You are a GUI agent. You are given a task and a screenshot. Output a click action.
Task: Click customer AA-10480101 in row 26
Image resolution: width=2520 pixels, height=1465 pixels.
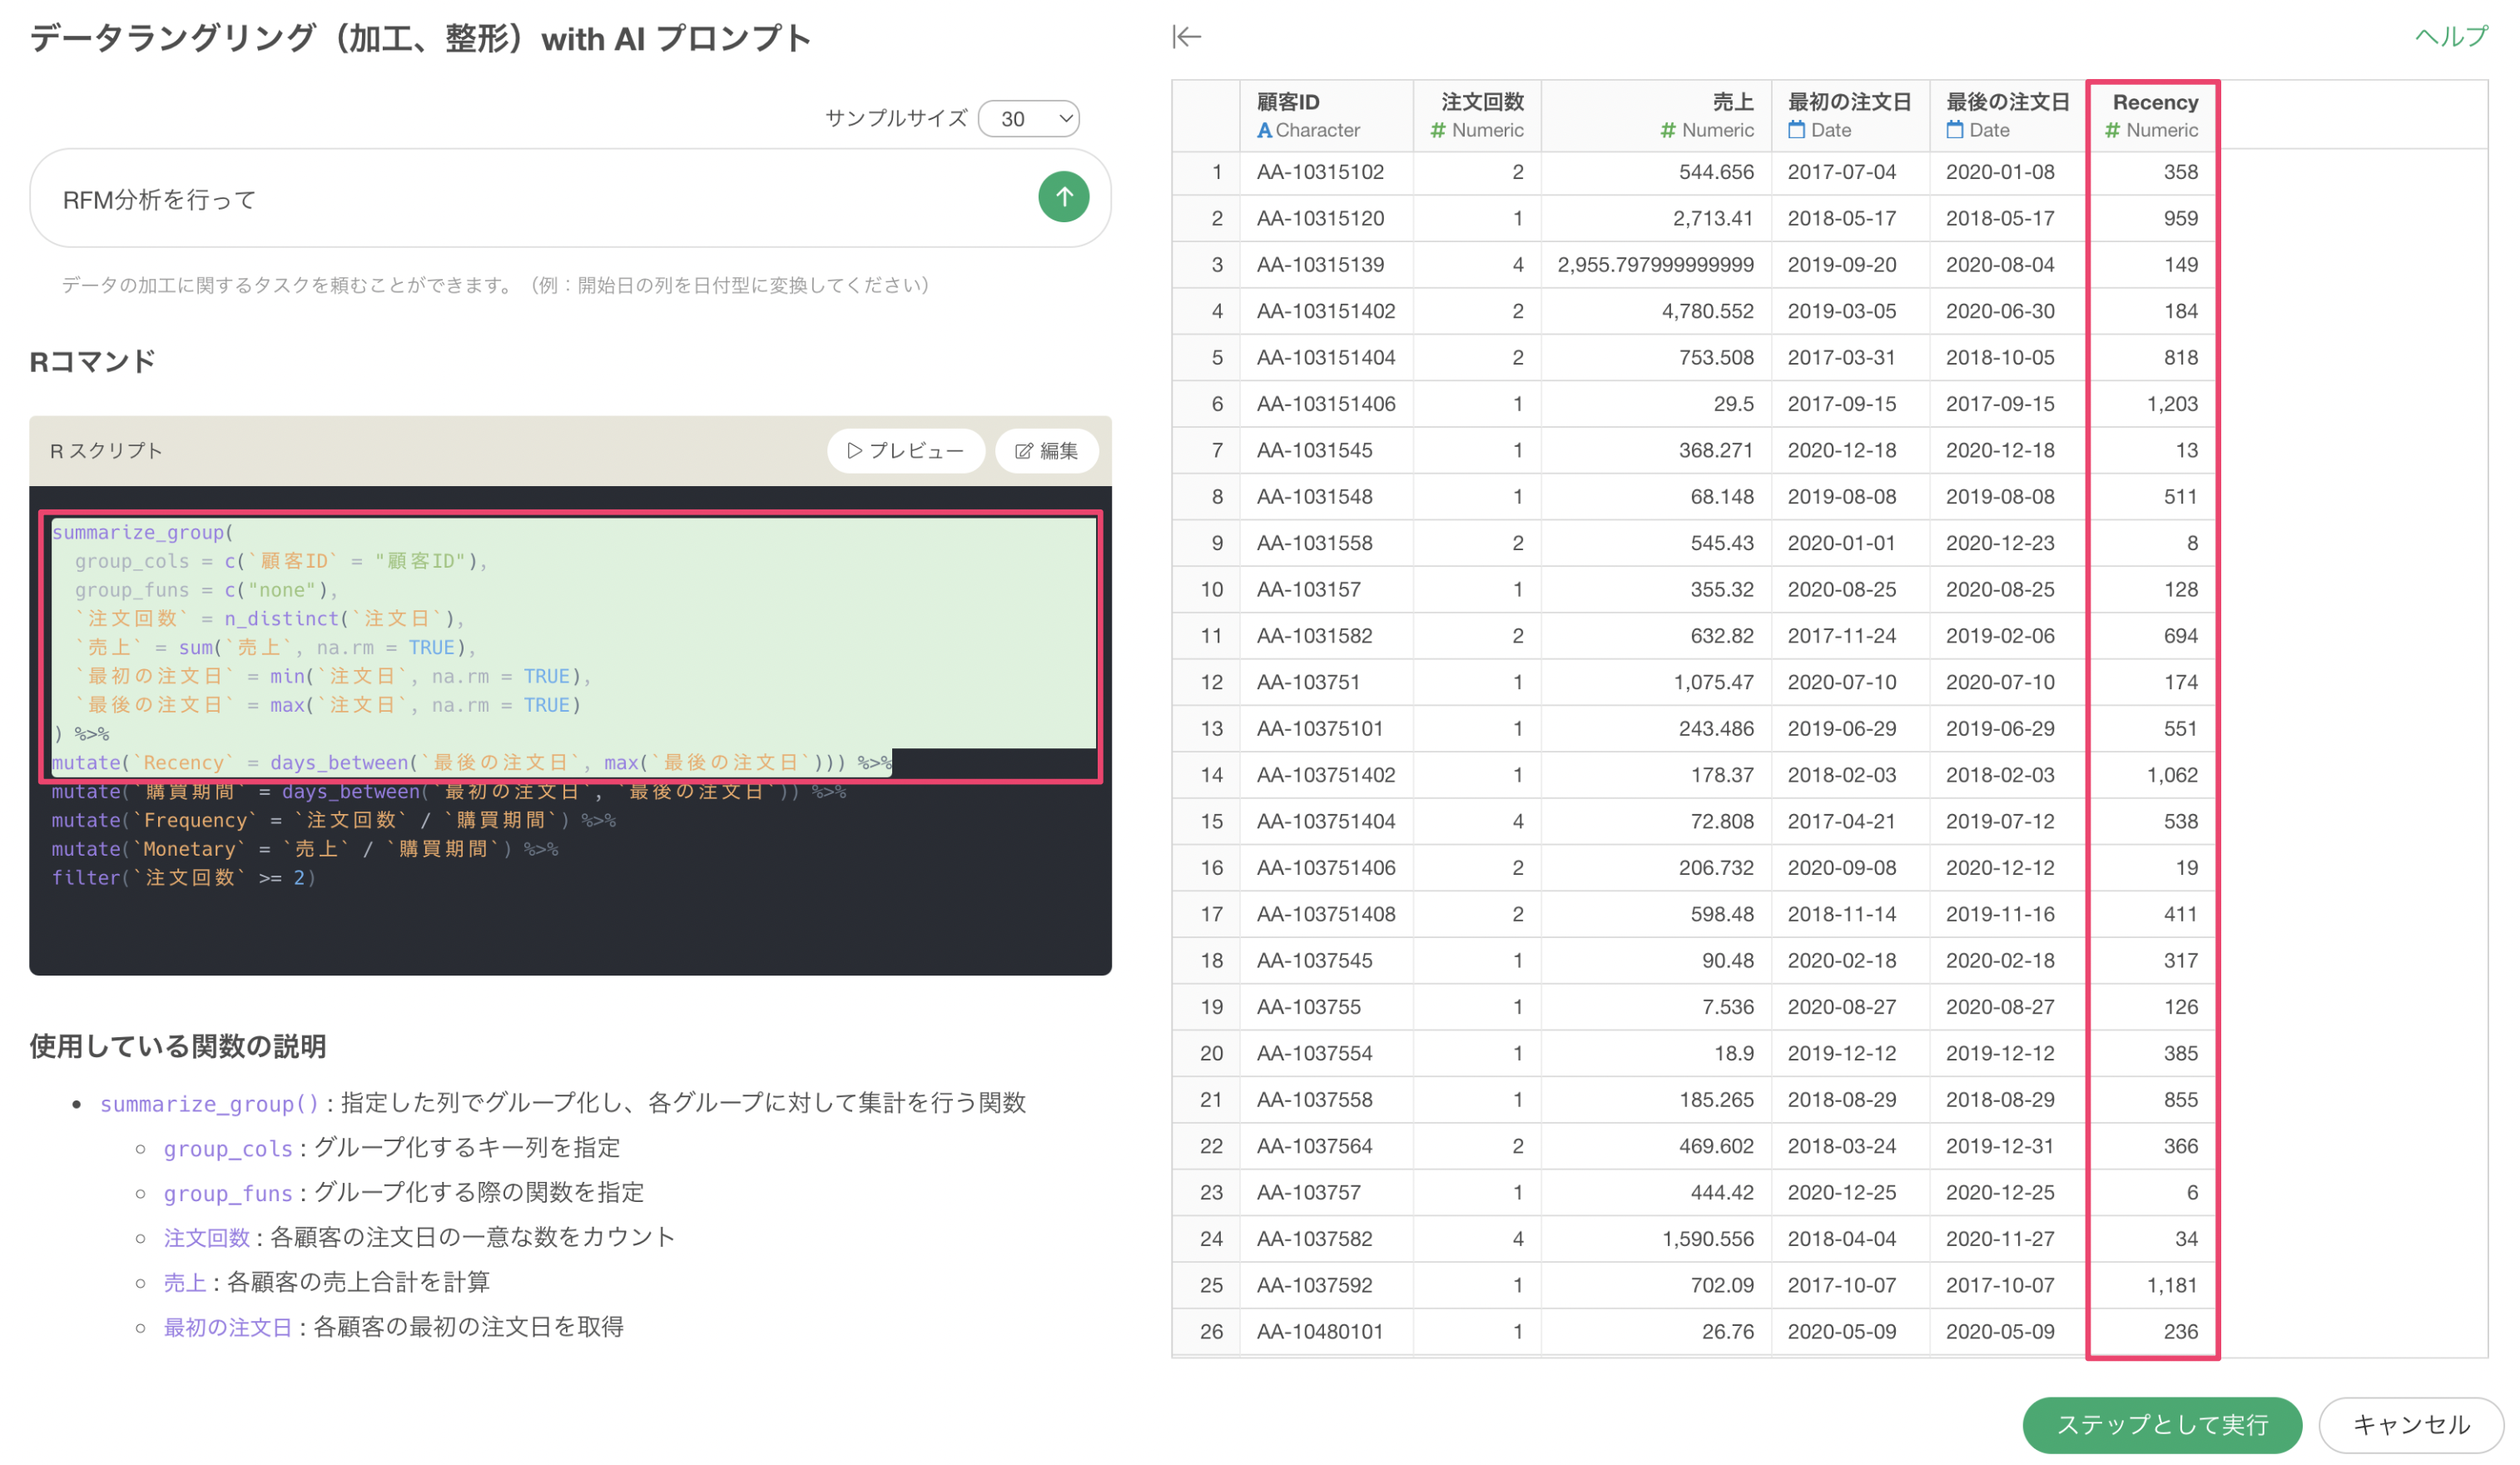1320,1331
